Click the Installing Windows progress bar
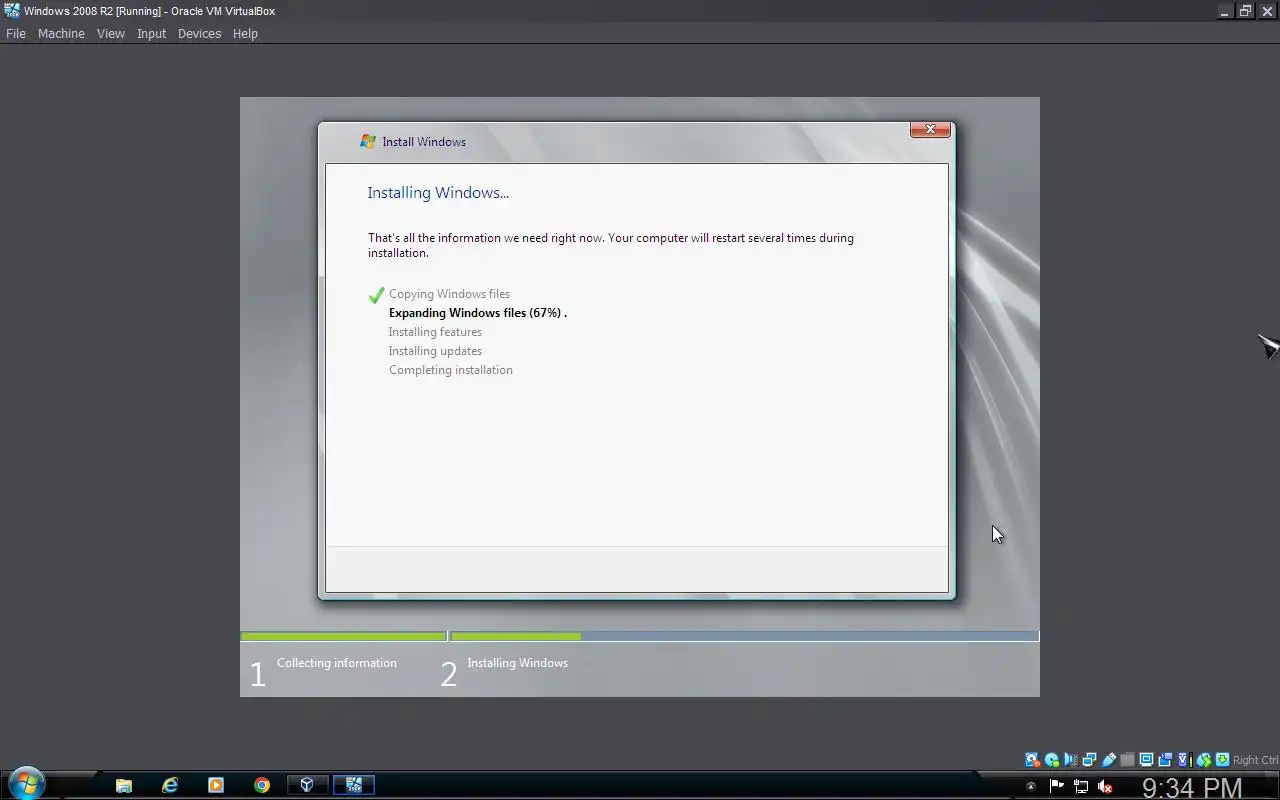This screenshot has width=1280, height=800. [x=744, y=636]
